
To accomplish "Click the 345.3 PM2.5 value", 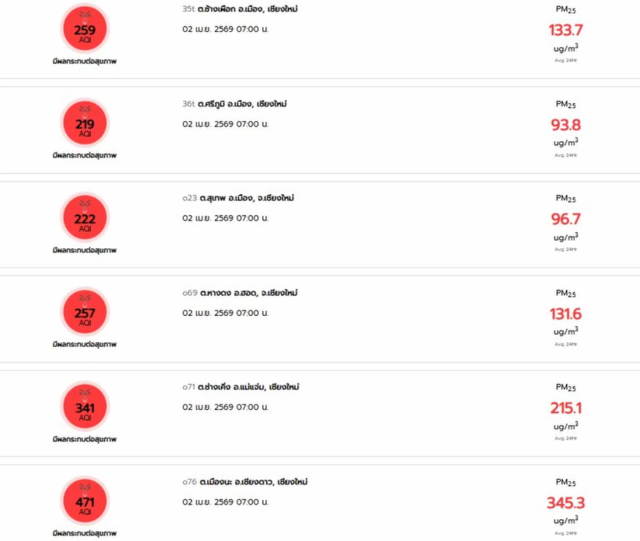I will click(x=565, y=502).
